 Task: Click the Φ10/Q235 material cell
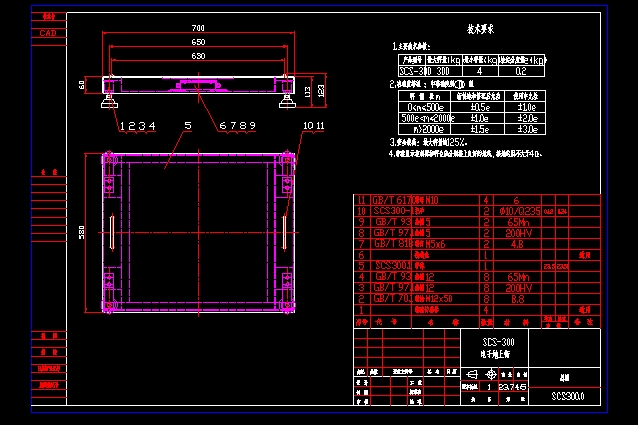point(520,211)
